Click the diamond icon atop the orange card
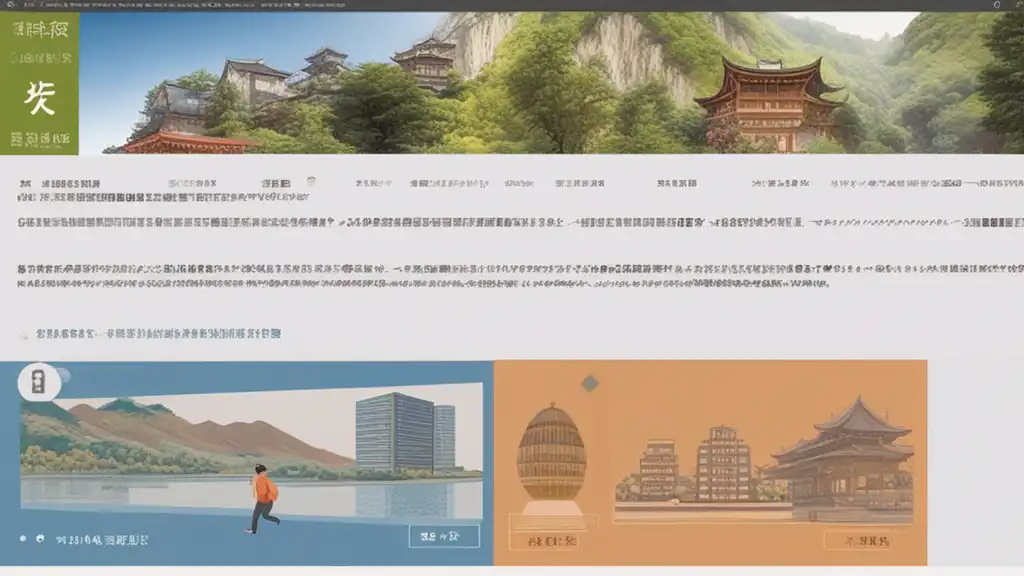 click(x=590, y=383)
